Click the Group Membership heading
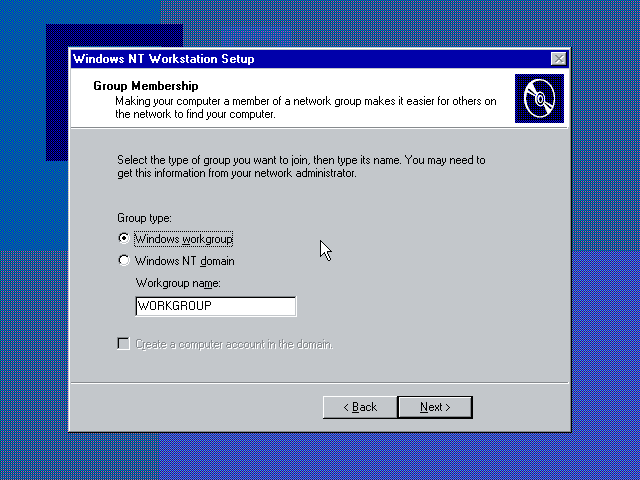The width and height of the screenshot is (640, 480). pos(146,86)
